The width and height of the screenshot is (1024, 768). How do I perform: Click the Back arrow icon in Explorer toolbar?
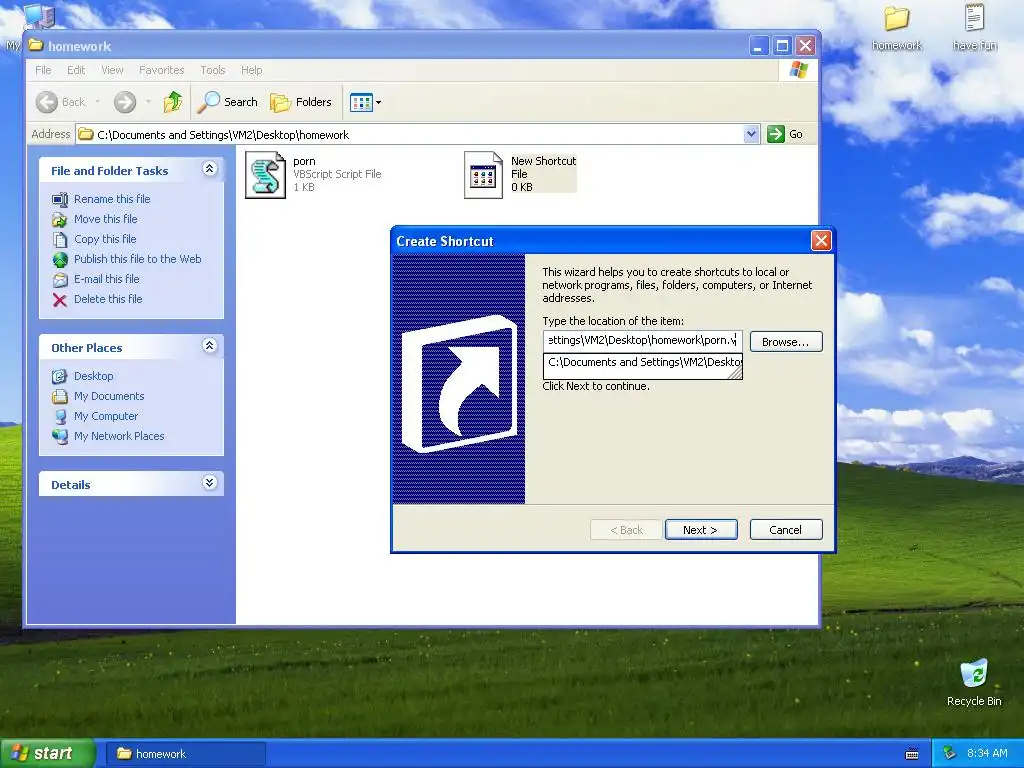coord(46,102)
